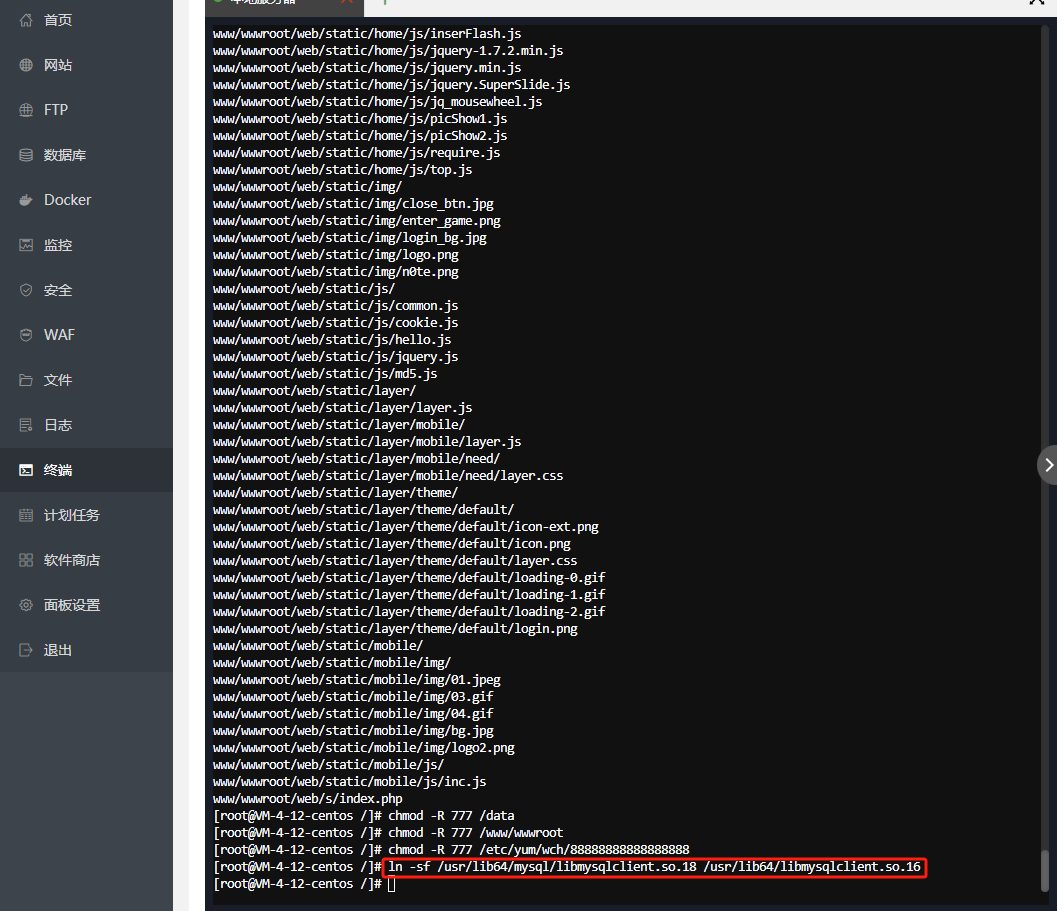Image resolution: width=1057 pixels, height=911 pixels.
Task: Open 计划任务 scheduled tasks
Action: click(x=71, y=515)
